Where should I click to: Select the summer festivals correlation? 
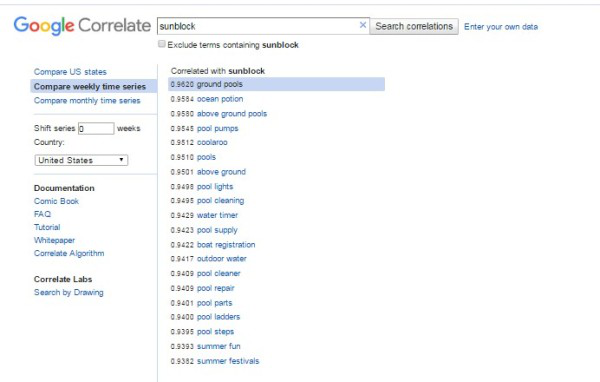228,361
